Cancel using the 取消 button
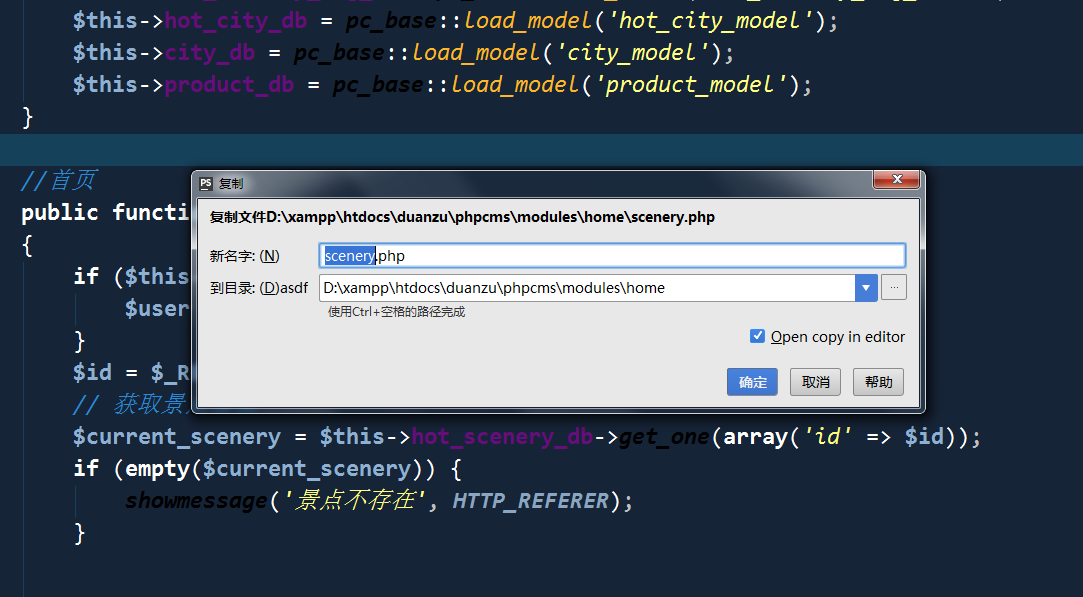Viewport: 1083px width, 597px height. point(816,382)
